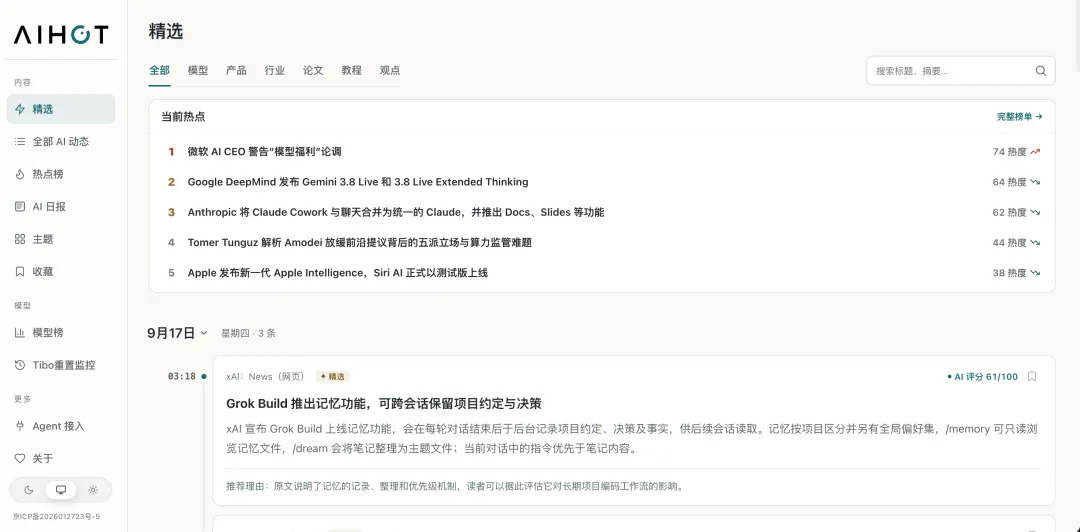Open Google DeepMind Gemini 3.8 Live topic

click(x=358, y=182)
